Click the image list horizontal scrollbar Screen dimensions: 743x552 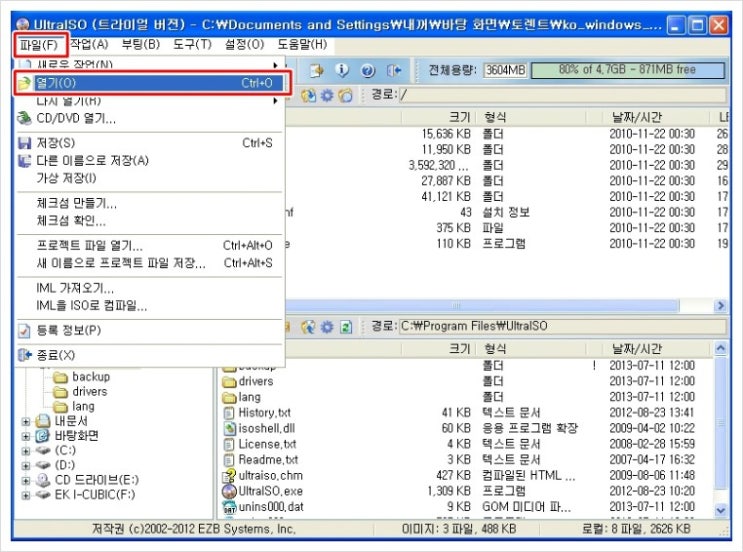click(x=482, y=306)
